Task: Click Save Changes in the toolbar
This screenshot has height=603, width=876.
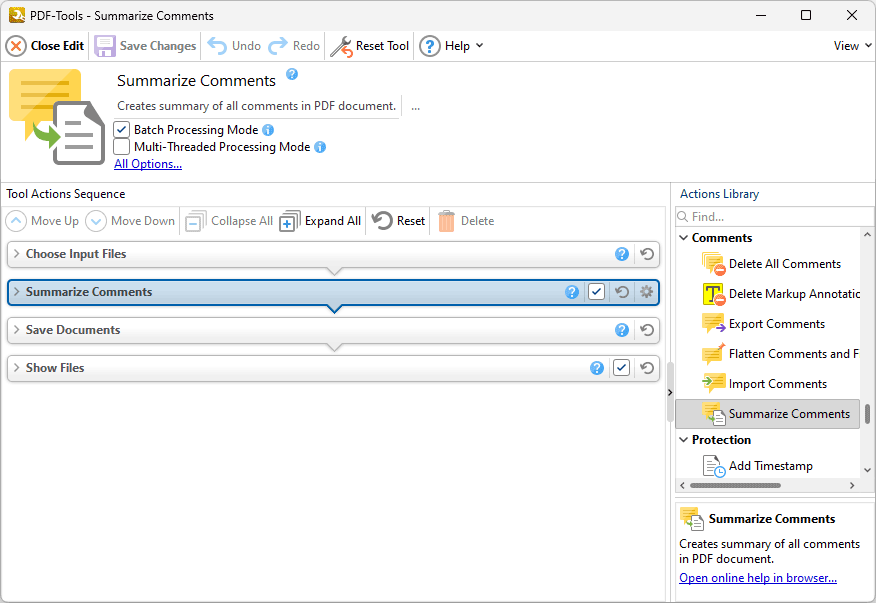Action: pyautogui.click(x=145, y=46)
